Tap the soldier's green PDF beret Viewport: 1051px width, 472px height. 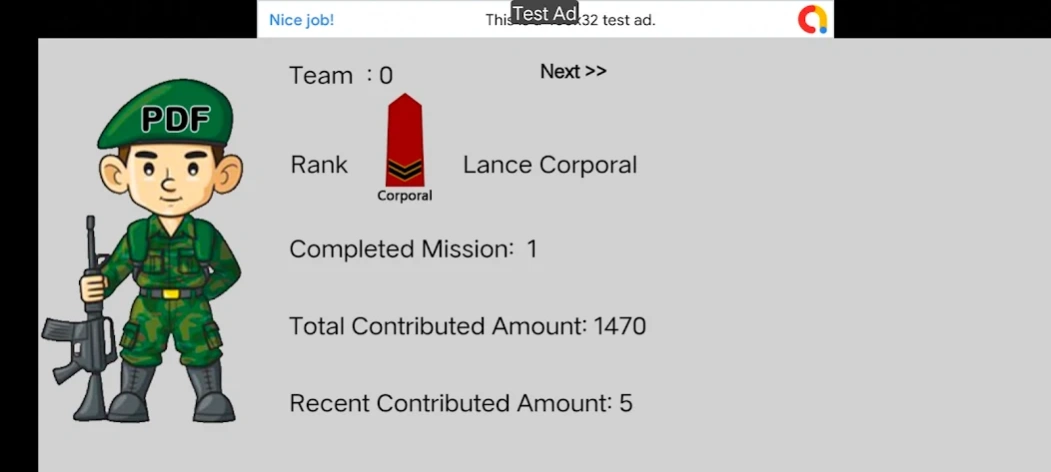[x=166, y=114]
